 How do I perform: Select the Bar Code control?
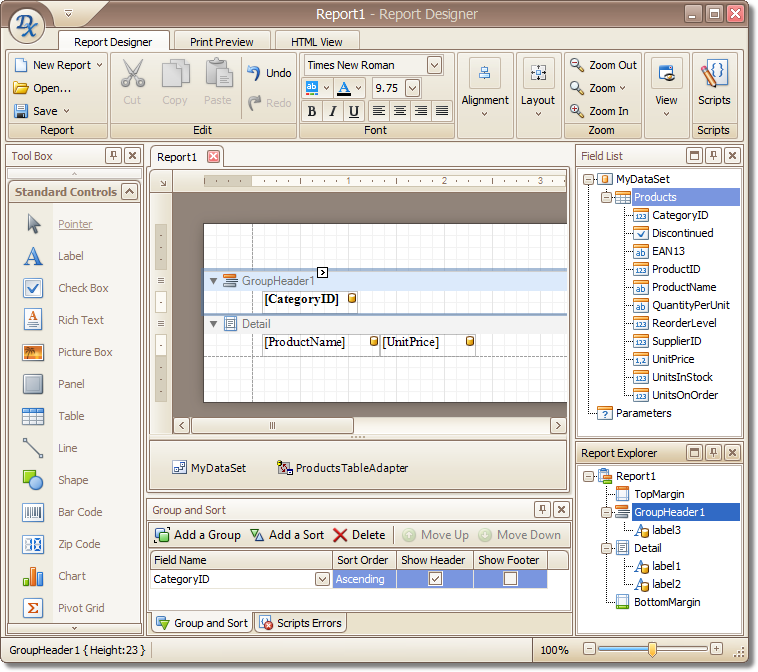pos(80,512)
